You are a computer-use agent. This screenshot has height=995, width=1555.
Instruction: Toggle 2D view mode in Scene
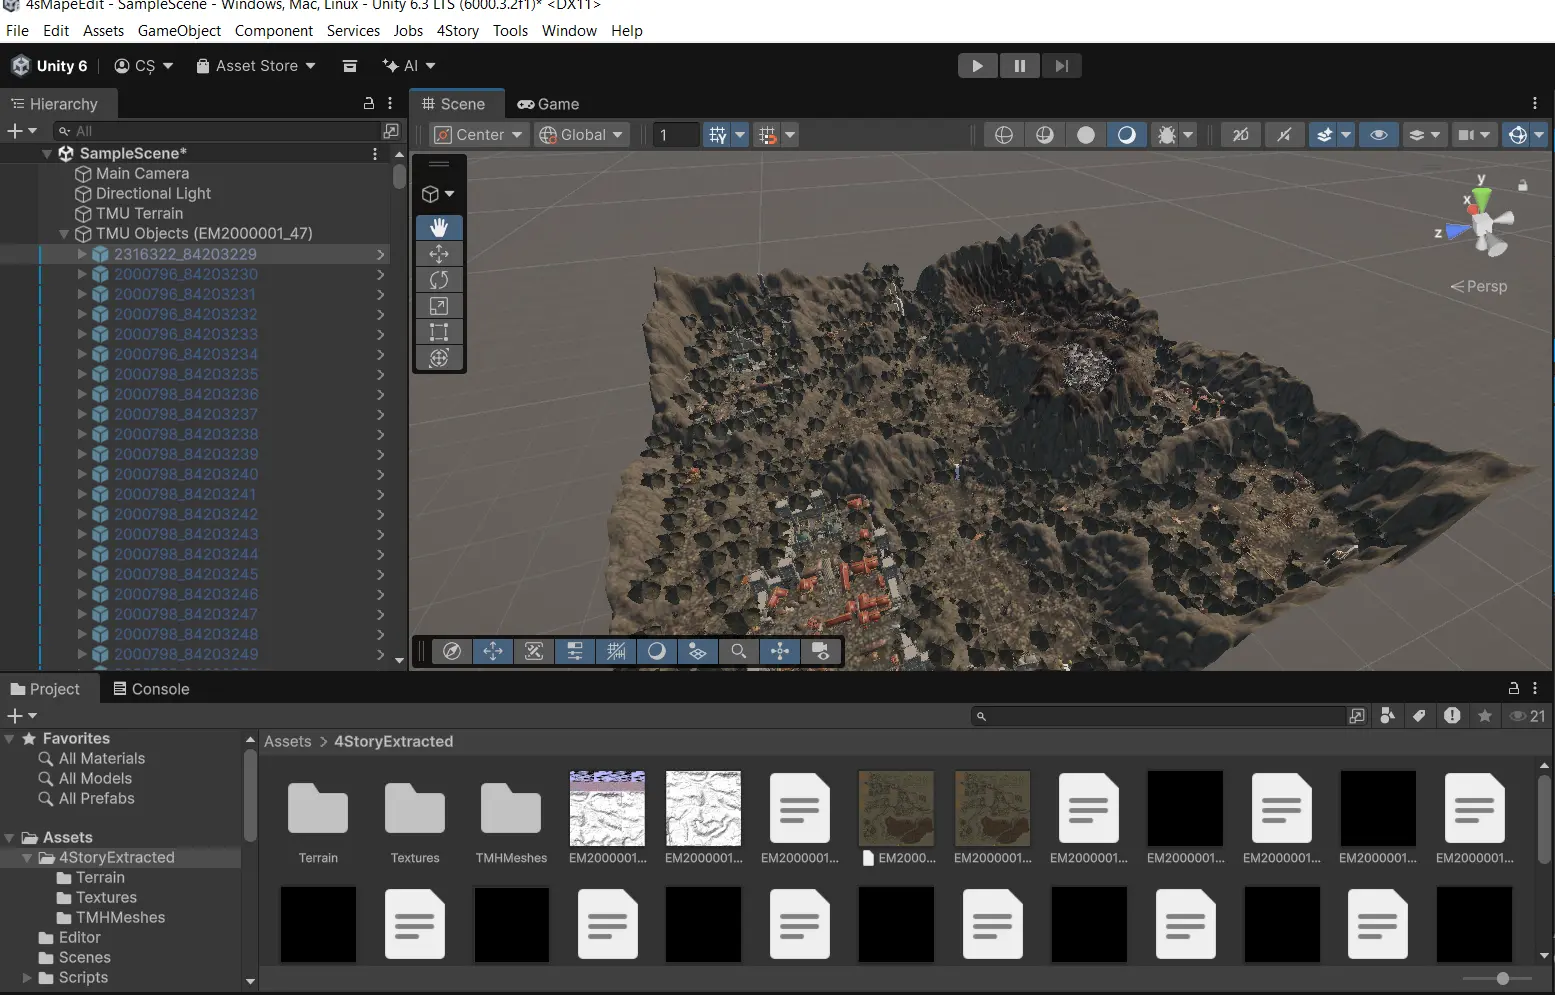point(1241,135)
